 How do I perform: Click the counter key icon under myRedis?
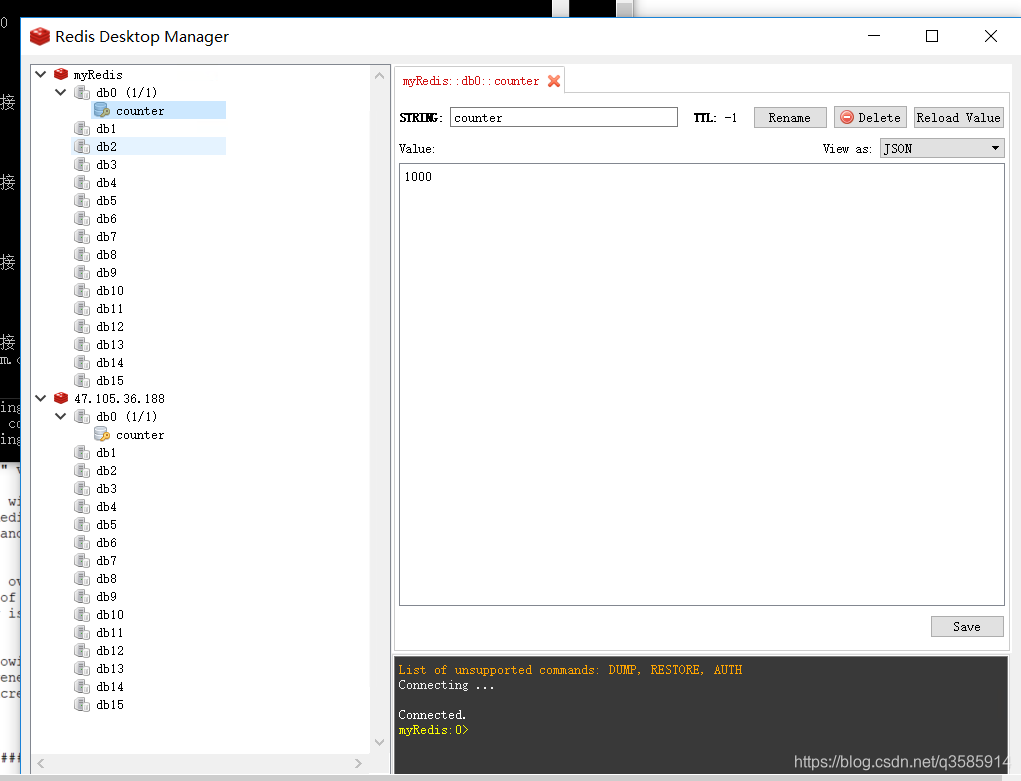102,110
